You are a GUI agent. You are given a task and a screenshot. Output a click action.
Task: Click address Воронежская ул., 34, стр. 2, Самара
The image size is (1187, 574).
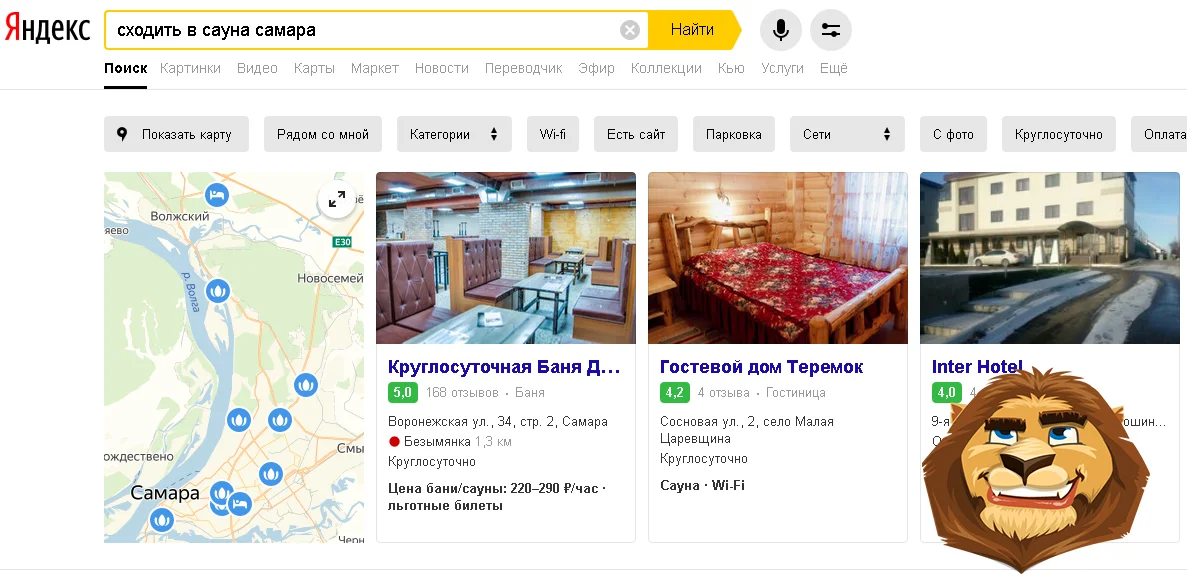(498, 422)
